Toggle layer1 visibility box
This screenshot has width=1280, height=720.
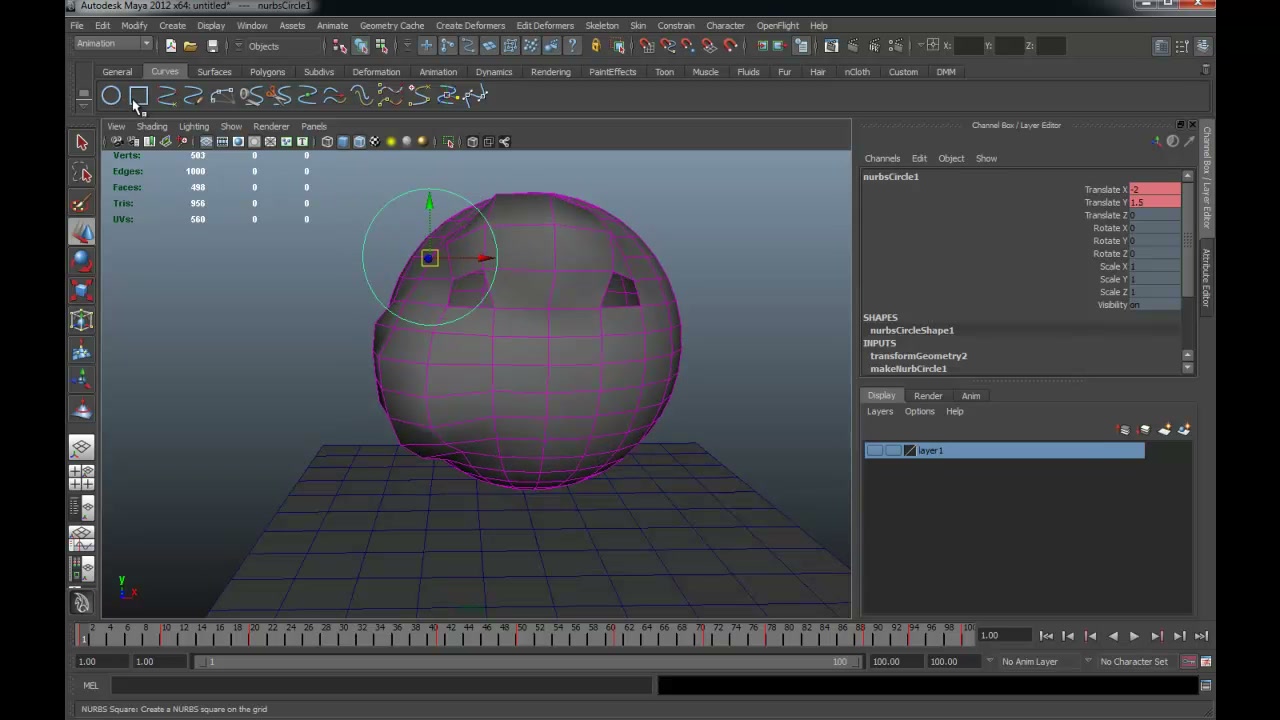pyautogui.click(x=875, y=451)
